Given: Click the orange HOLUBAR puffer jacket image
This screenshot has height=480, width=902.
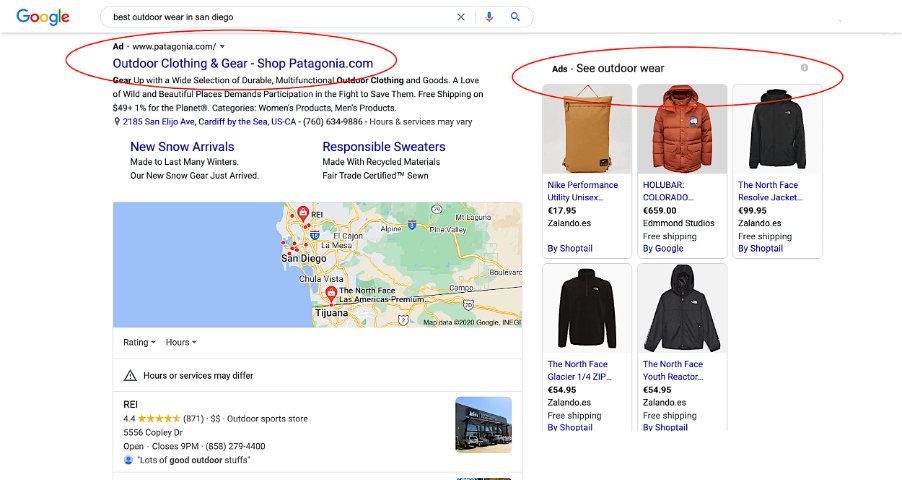Looking at the screenshot, I should click(x=682, y=129).
